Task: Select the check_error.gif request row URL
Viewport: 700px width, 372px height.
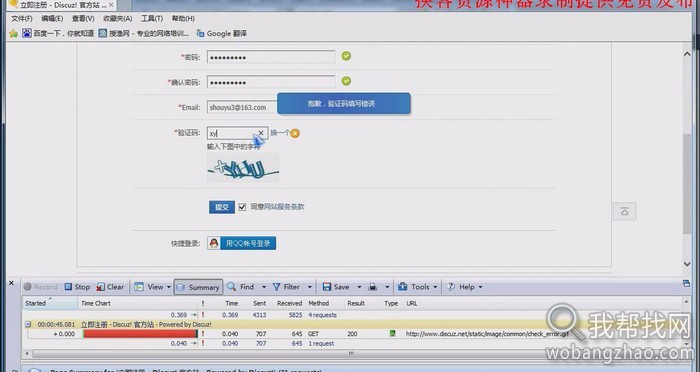Action: pyautogui.click(x=487, y=334)
